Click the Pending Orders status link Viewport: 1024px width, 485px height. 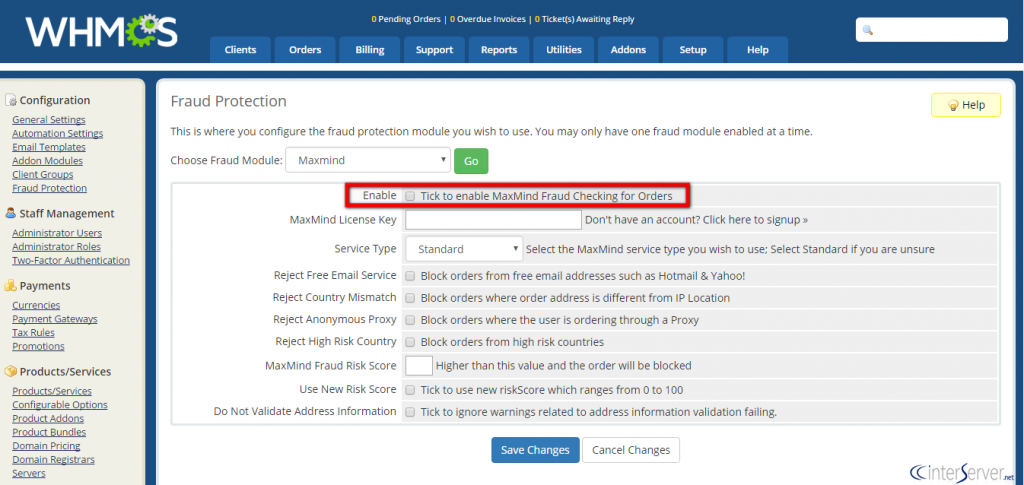pyautogui.click(x=406, y=19)
